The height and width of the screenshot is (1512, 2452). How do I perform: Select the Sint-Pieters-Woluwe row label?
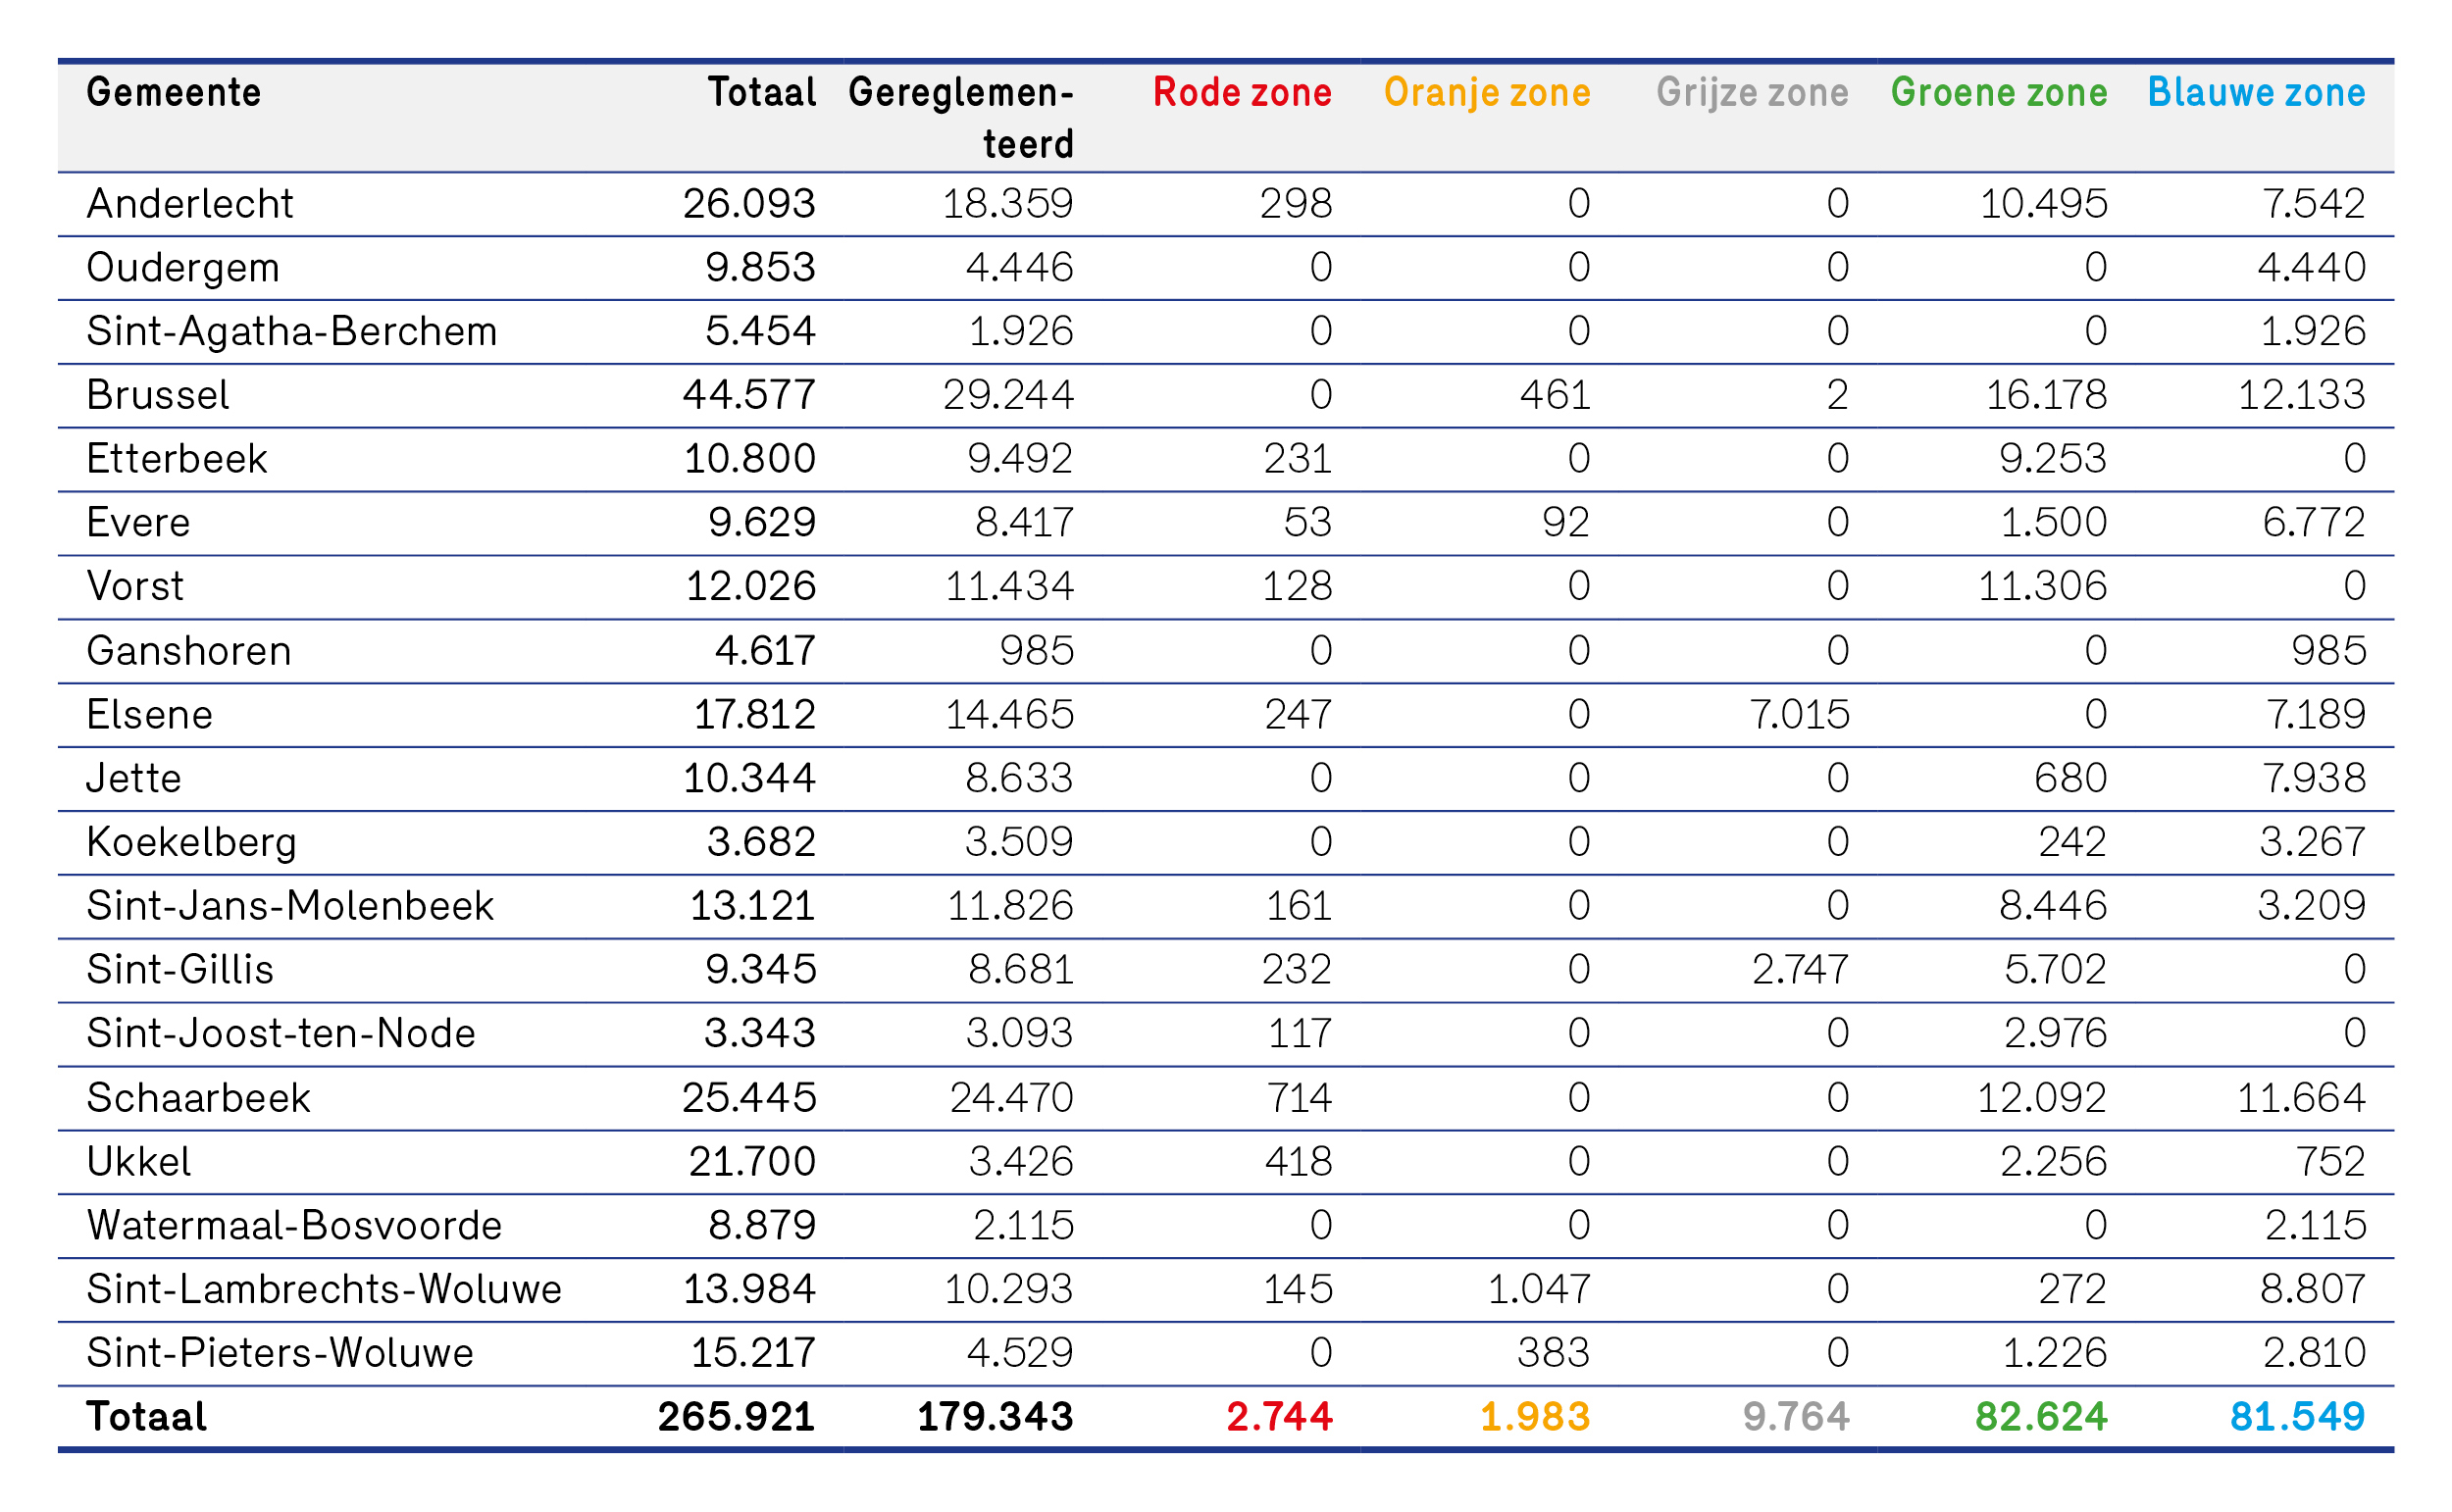tap(280, 1353)
